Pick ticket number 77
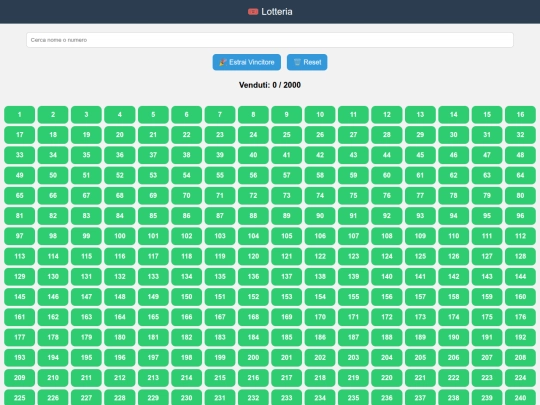Image resolution: width=540 pixels, height=405 pixels. [420, 196]
